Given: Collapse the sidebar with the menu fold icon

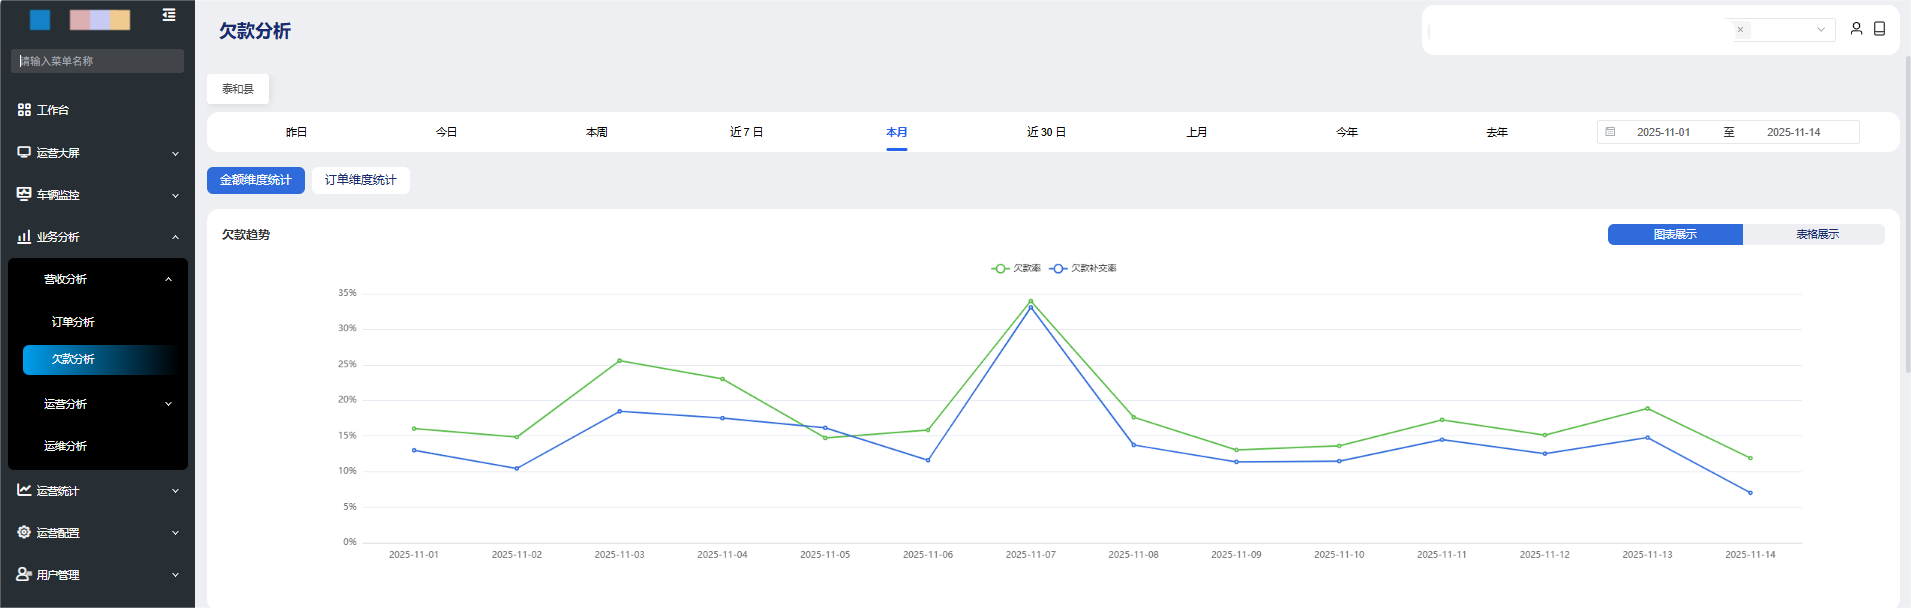Looking at the screenshot, I should (169, 15).
